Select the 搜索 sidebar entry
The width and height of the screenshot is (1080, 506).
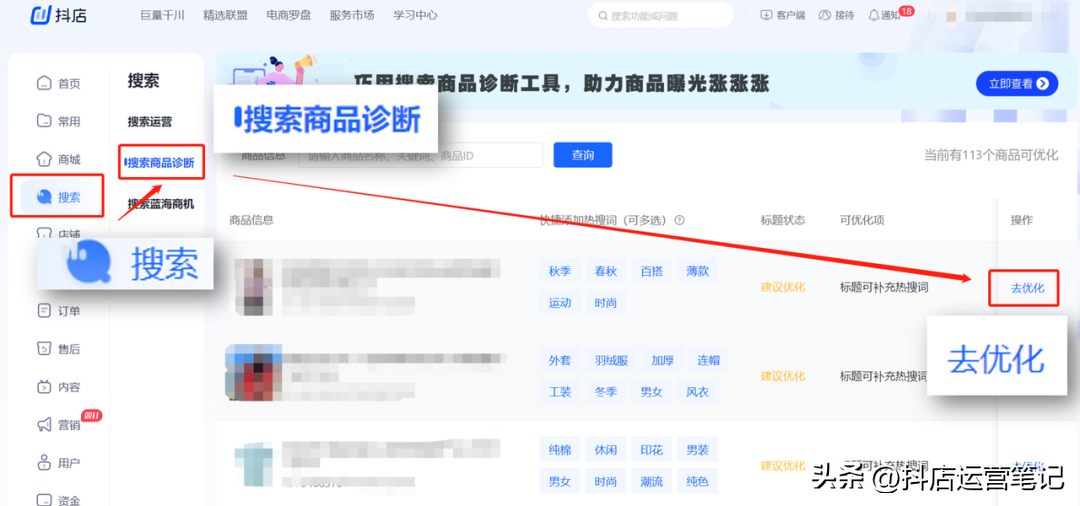pyautogui.click(x=58, y=198)
